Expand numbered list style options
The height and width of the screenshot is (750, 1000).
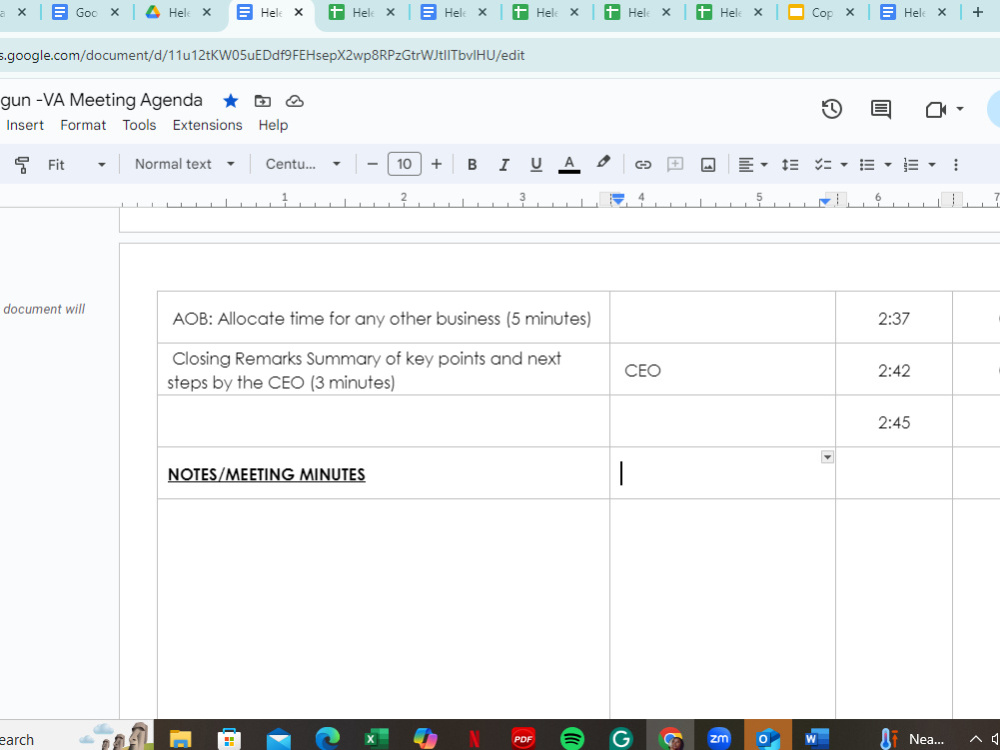tap(932, 165)
